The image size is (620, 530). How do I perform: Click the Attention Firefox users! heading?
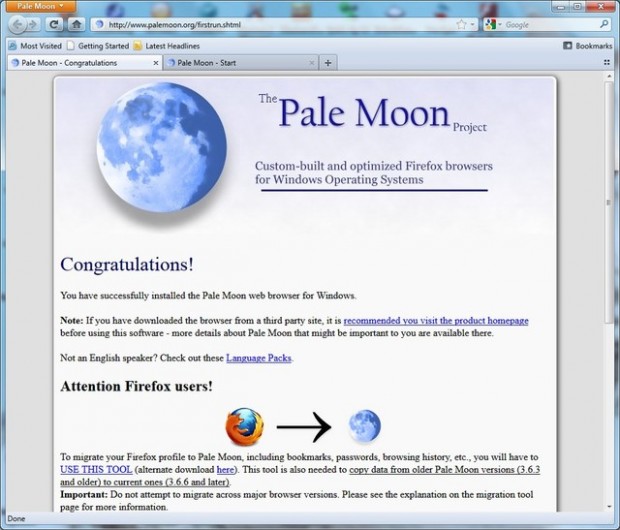(136, 386)
